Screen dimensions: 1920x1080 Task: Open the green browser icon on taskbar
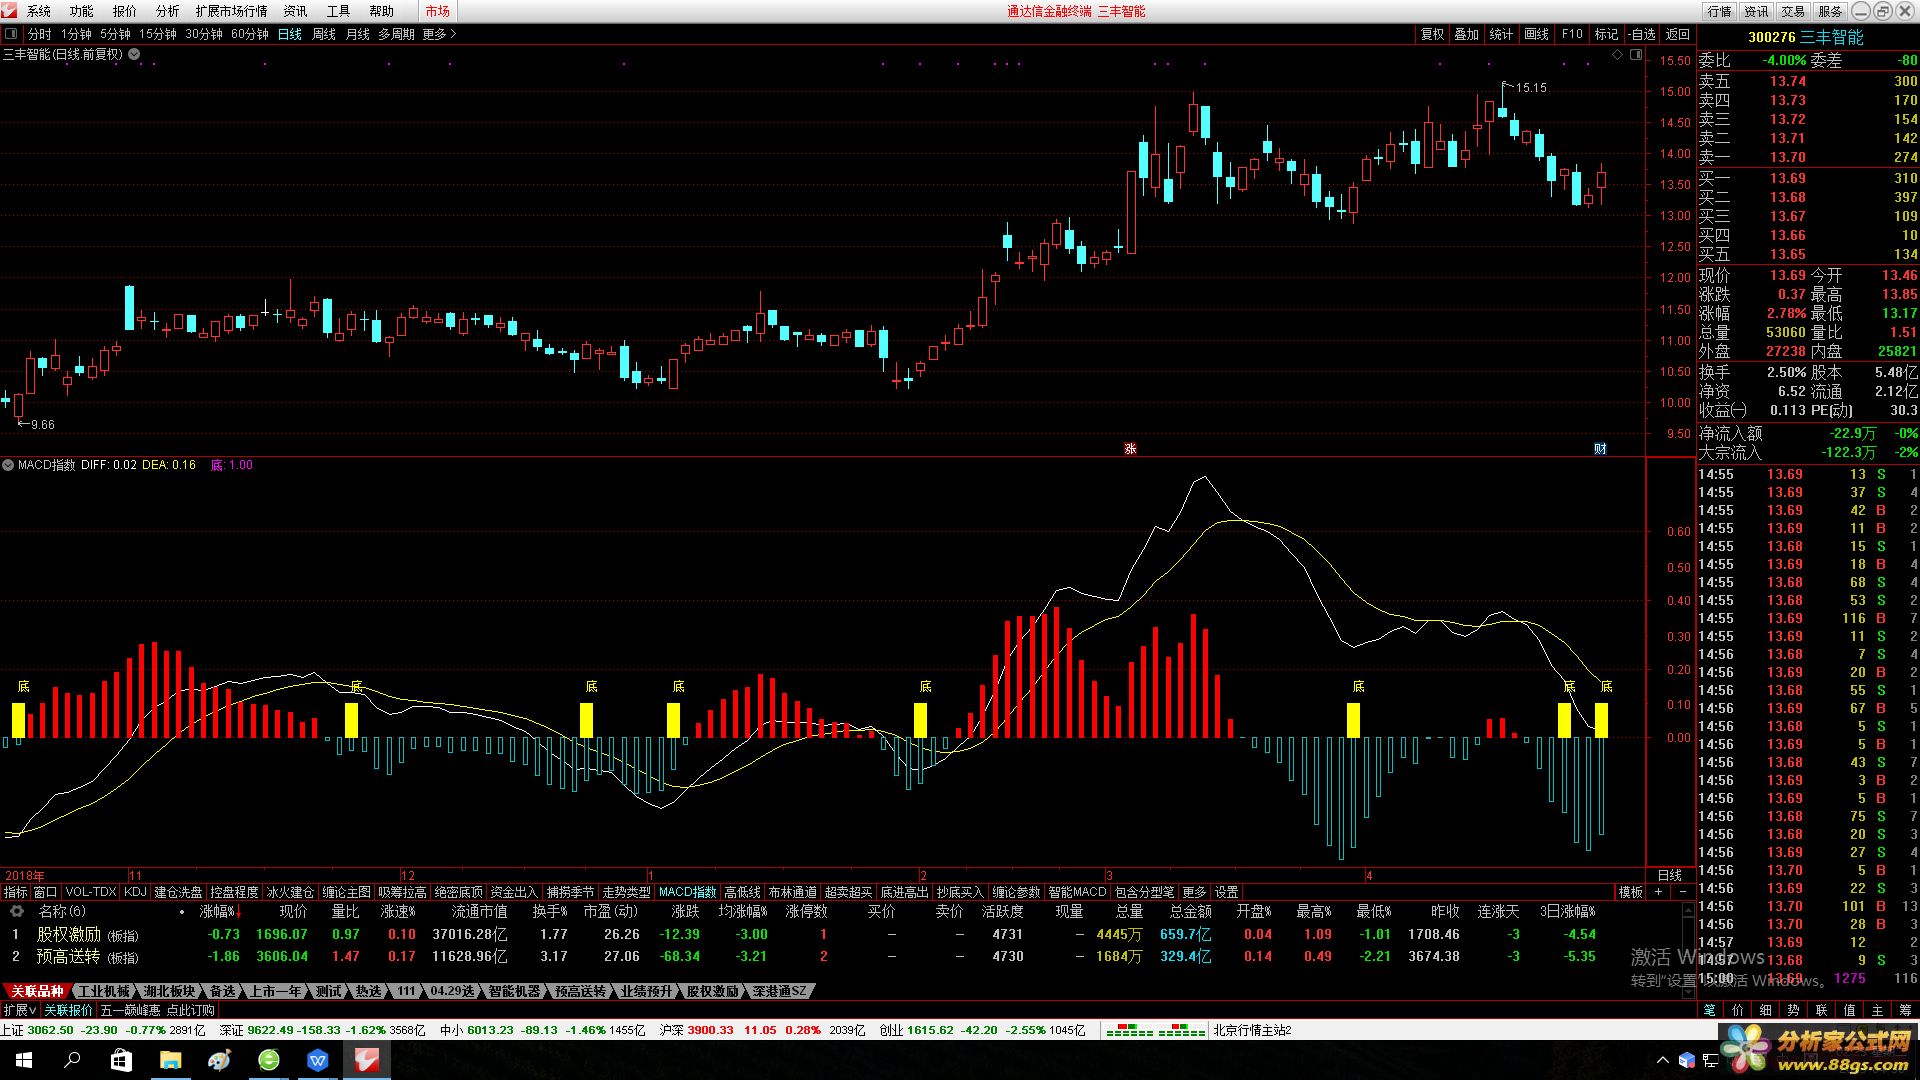click(269, 1060)
